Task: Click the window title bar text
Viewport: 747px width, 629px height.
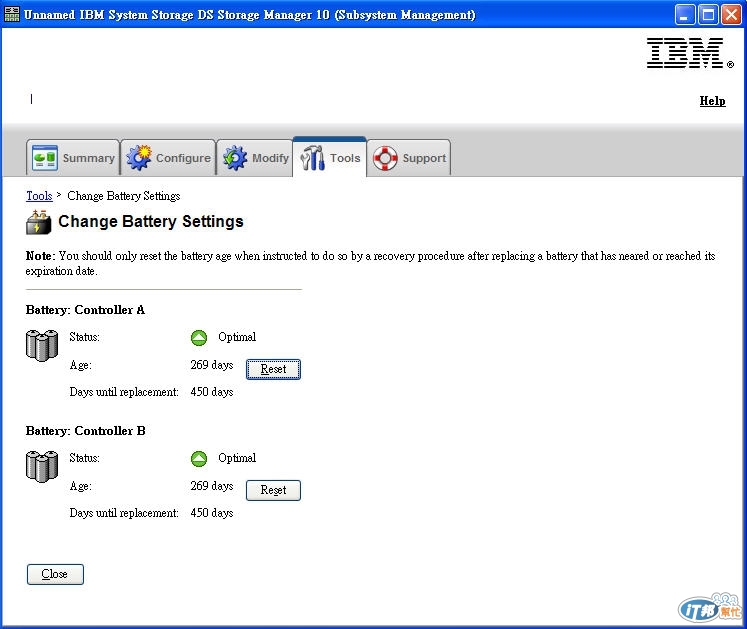Action: 250,15
